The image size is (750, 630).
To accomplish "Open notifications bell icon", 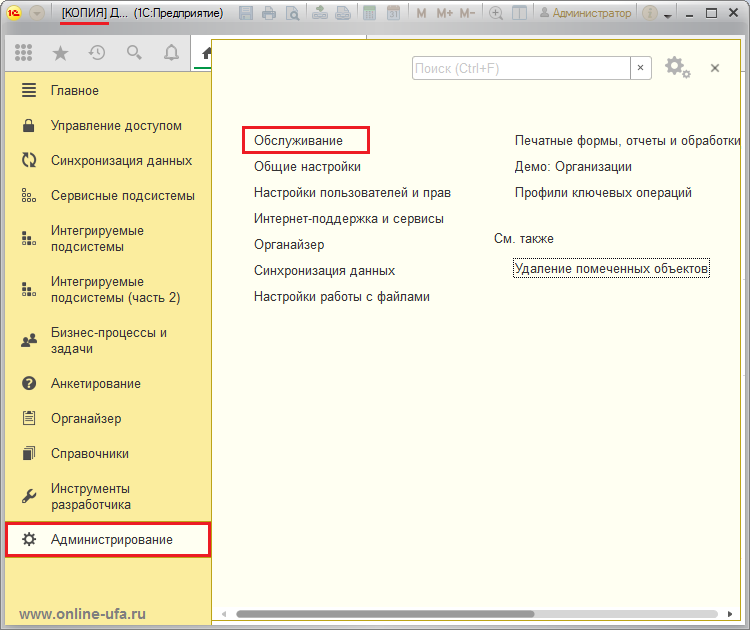I will [x=171, y=53].
